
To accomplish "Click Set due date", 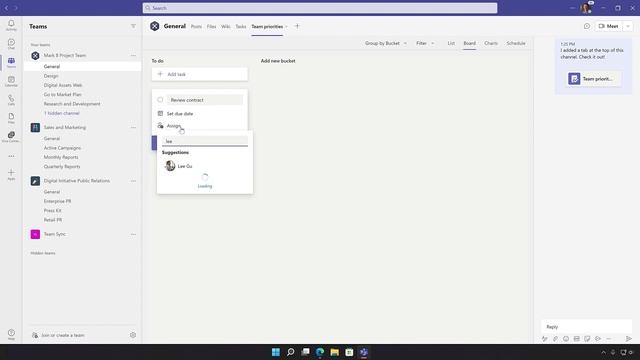I will pos(180,113).
